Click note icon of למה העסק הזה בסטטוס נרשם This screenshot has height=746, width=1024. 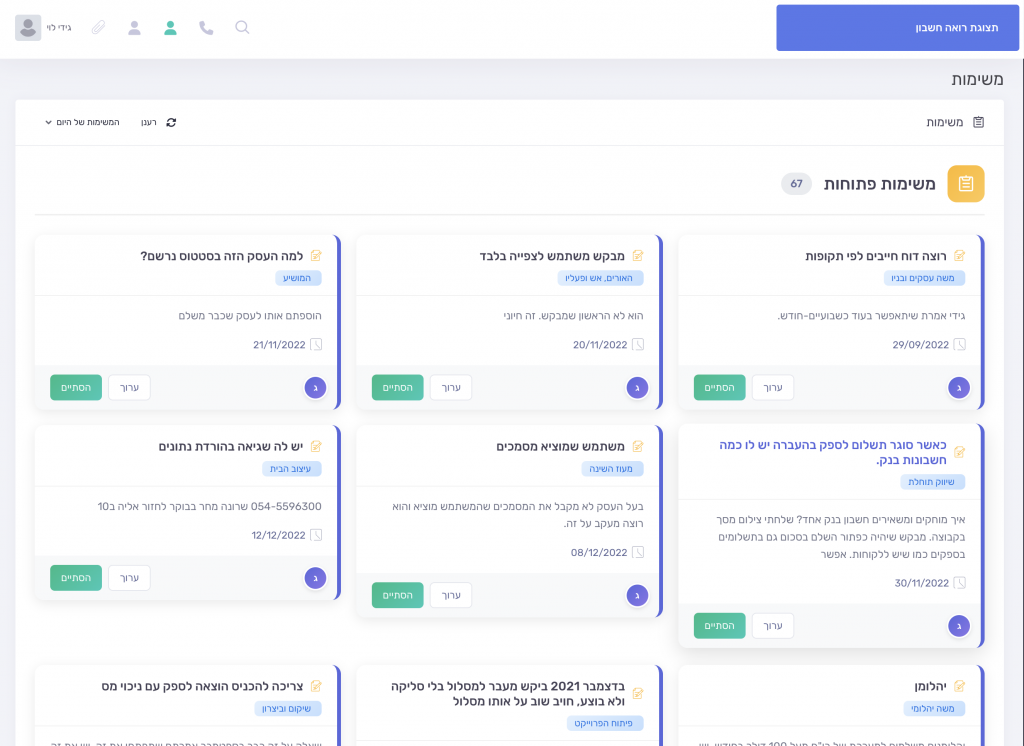[316, 255]
